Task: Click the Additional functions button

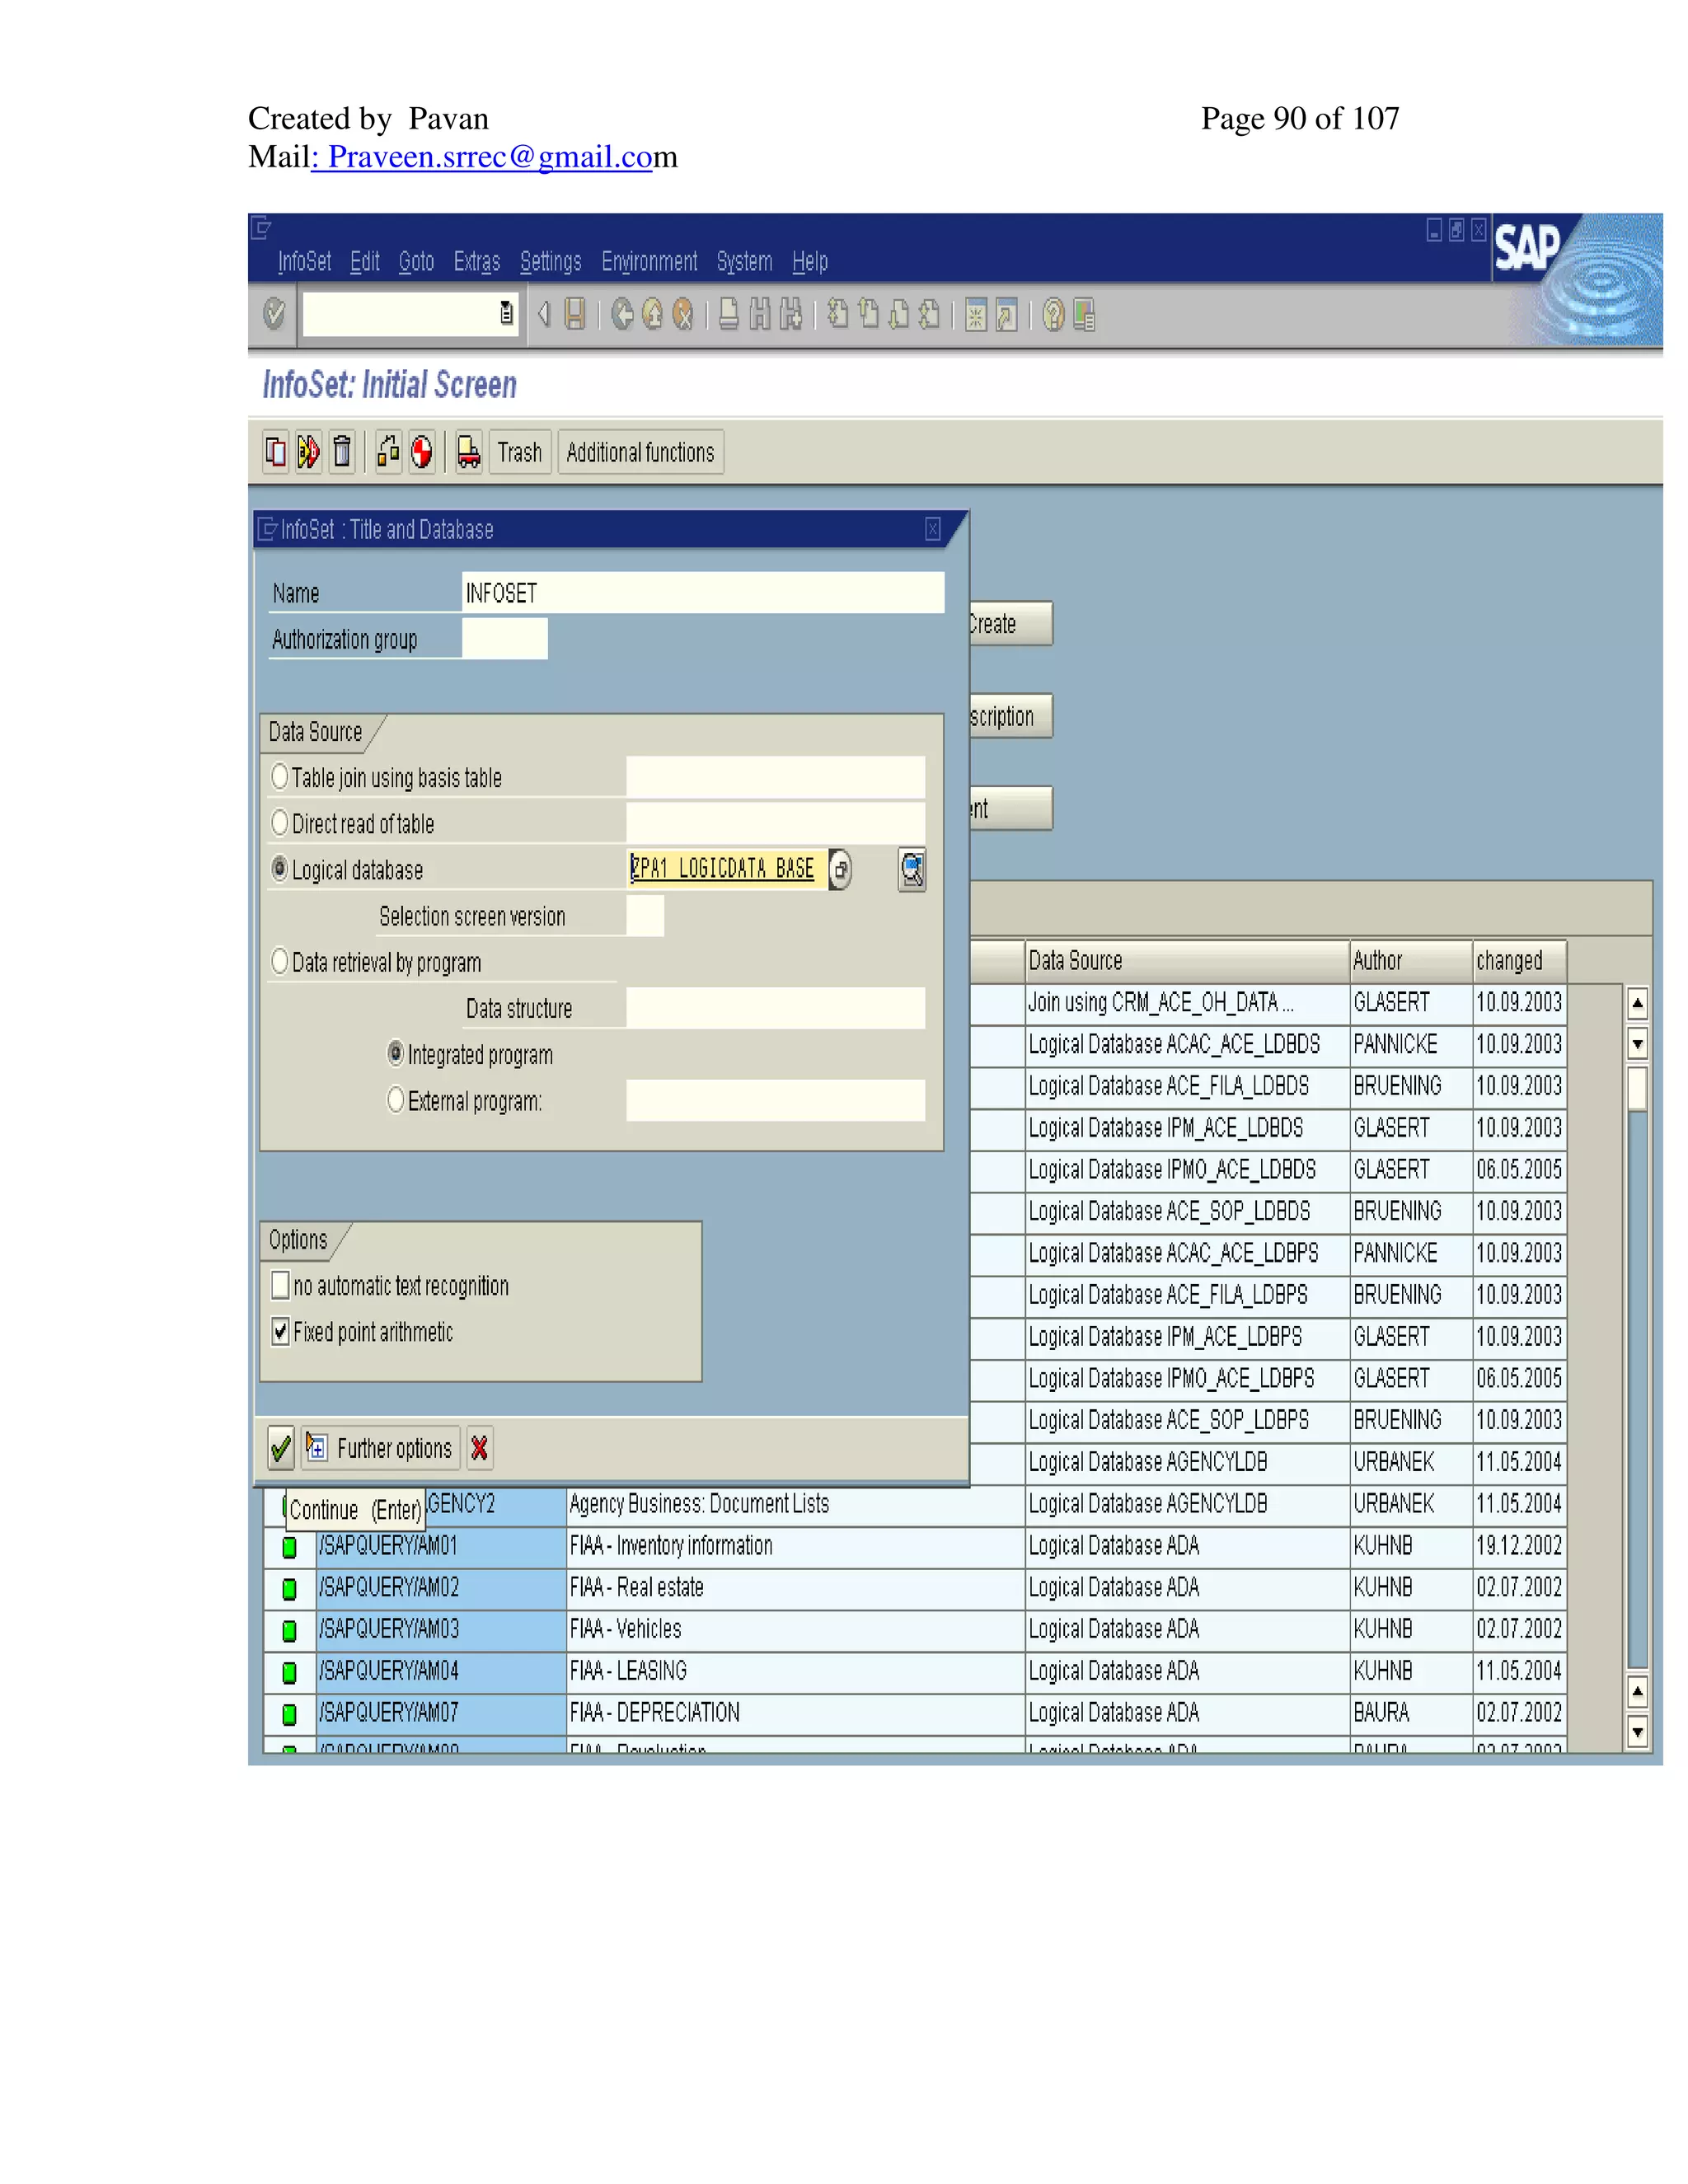Action: click(640, 453)
